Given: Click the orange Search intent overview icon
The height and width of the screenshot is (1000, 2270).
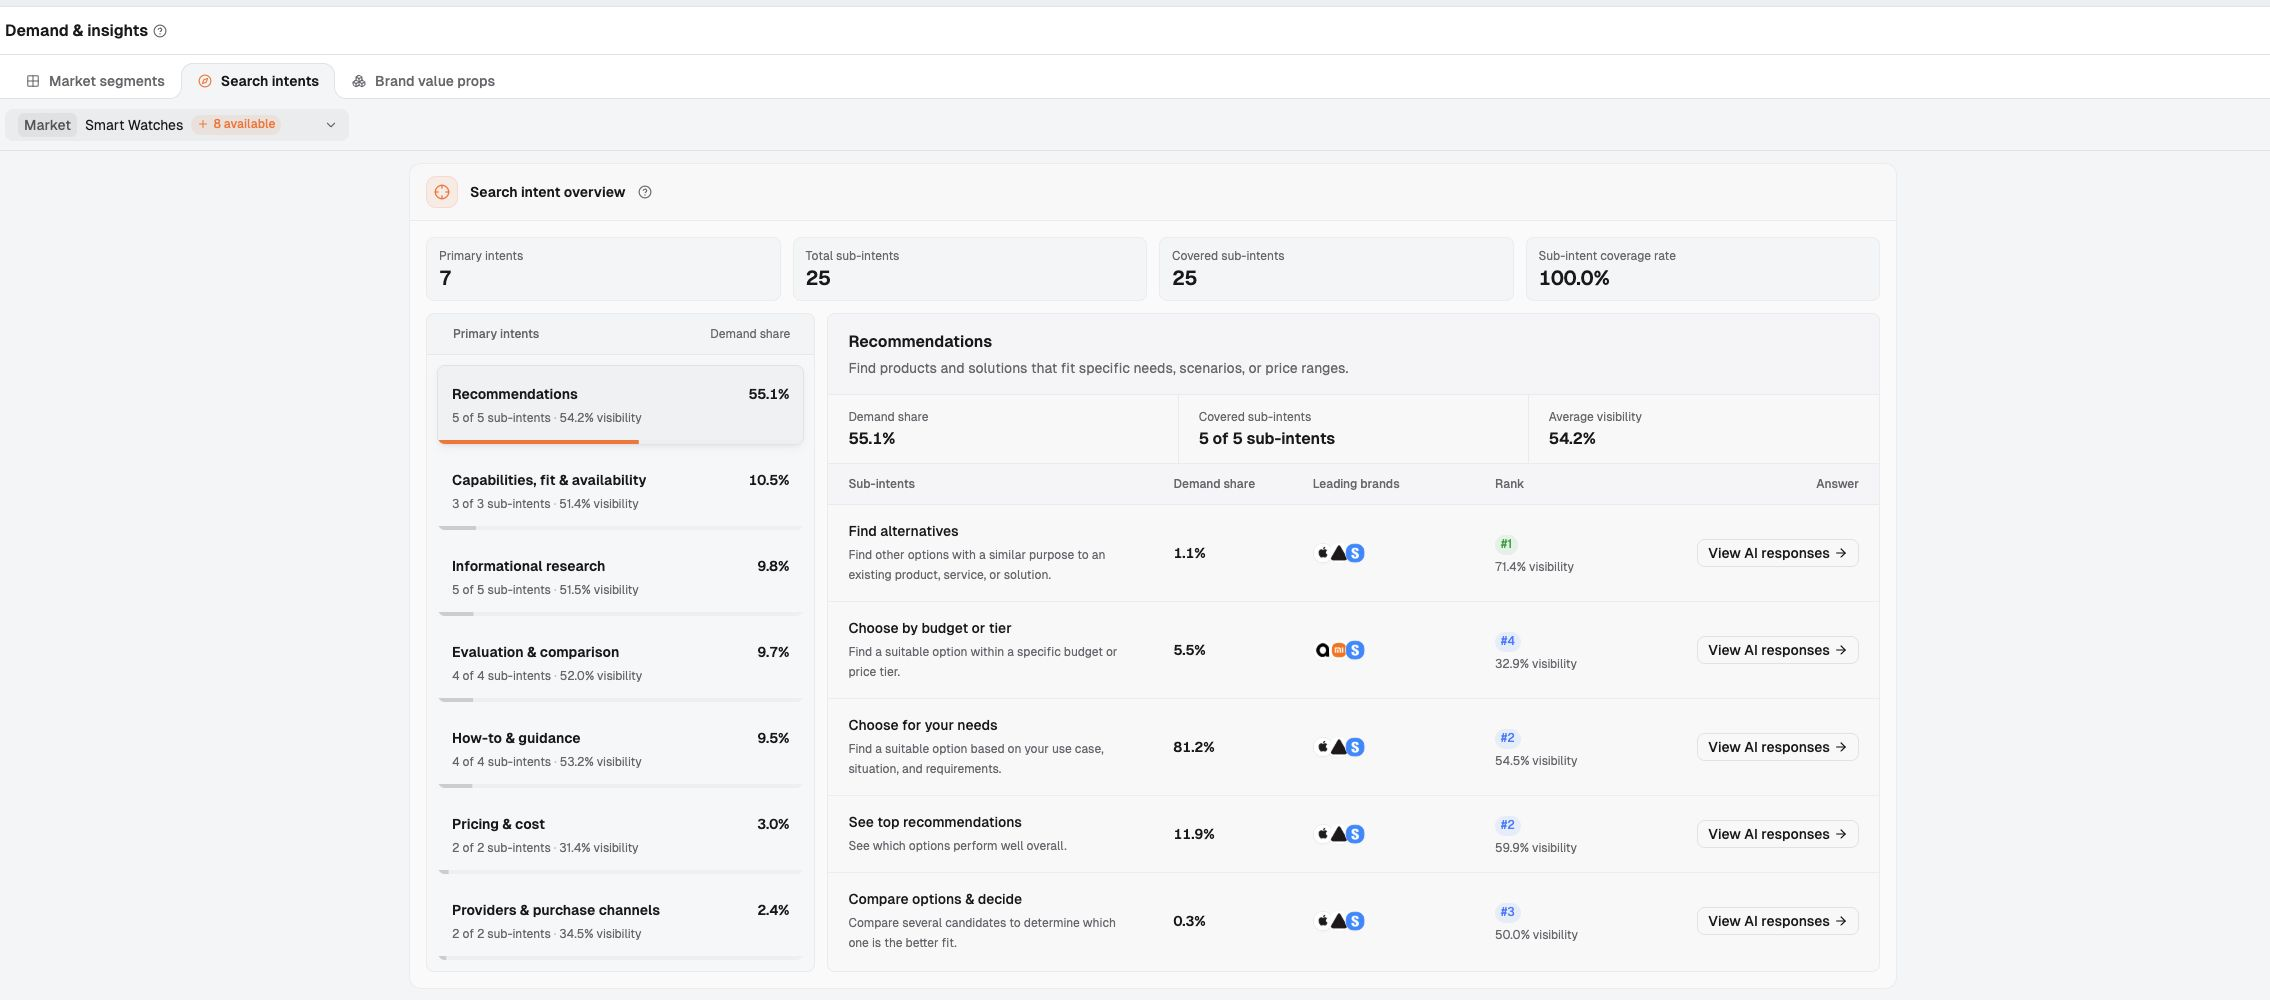Looking at the screenshot, I should (x=442, y=192).
